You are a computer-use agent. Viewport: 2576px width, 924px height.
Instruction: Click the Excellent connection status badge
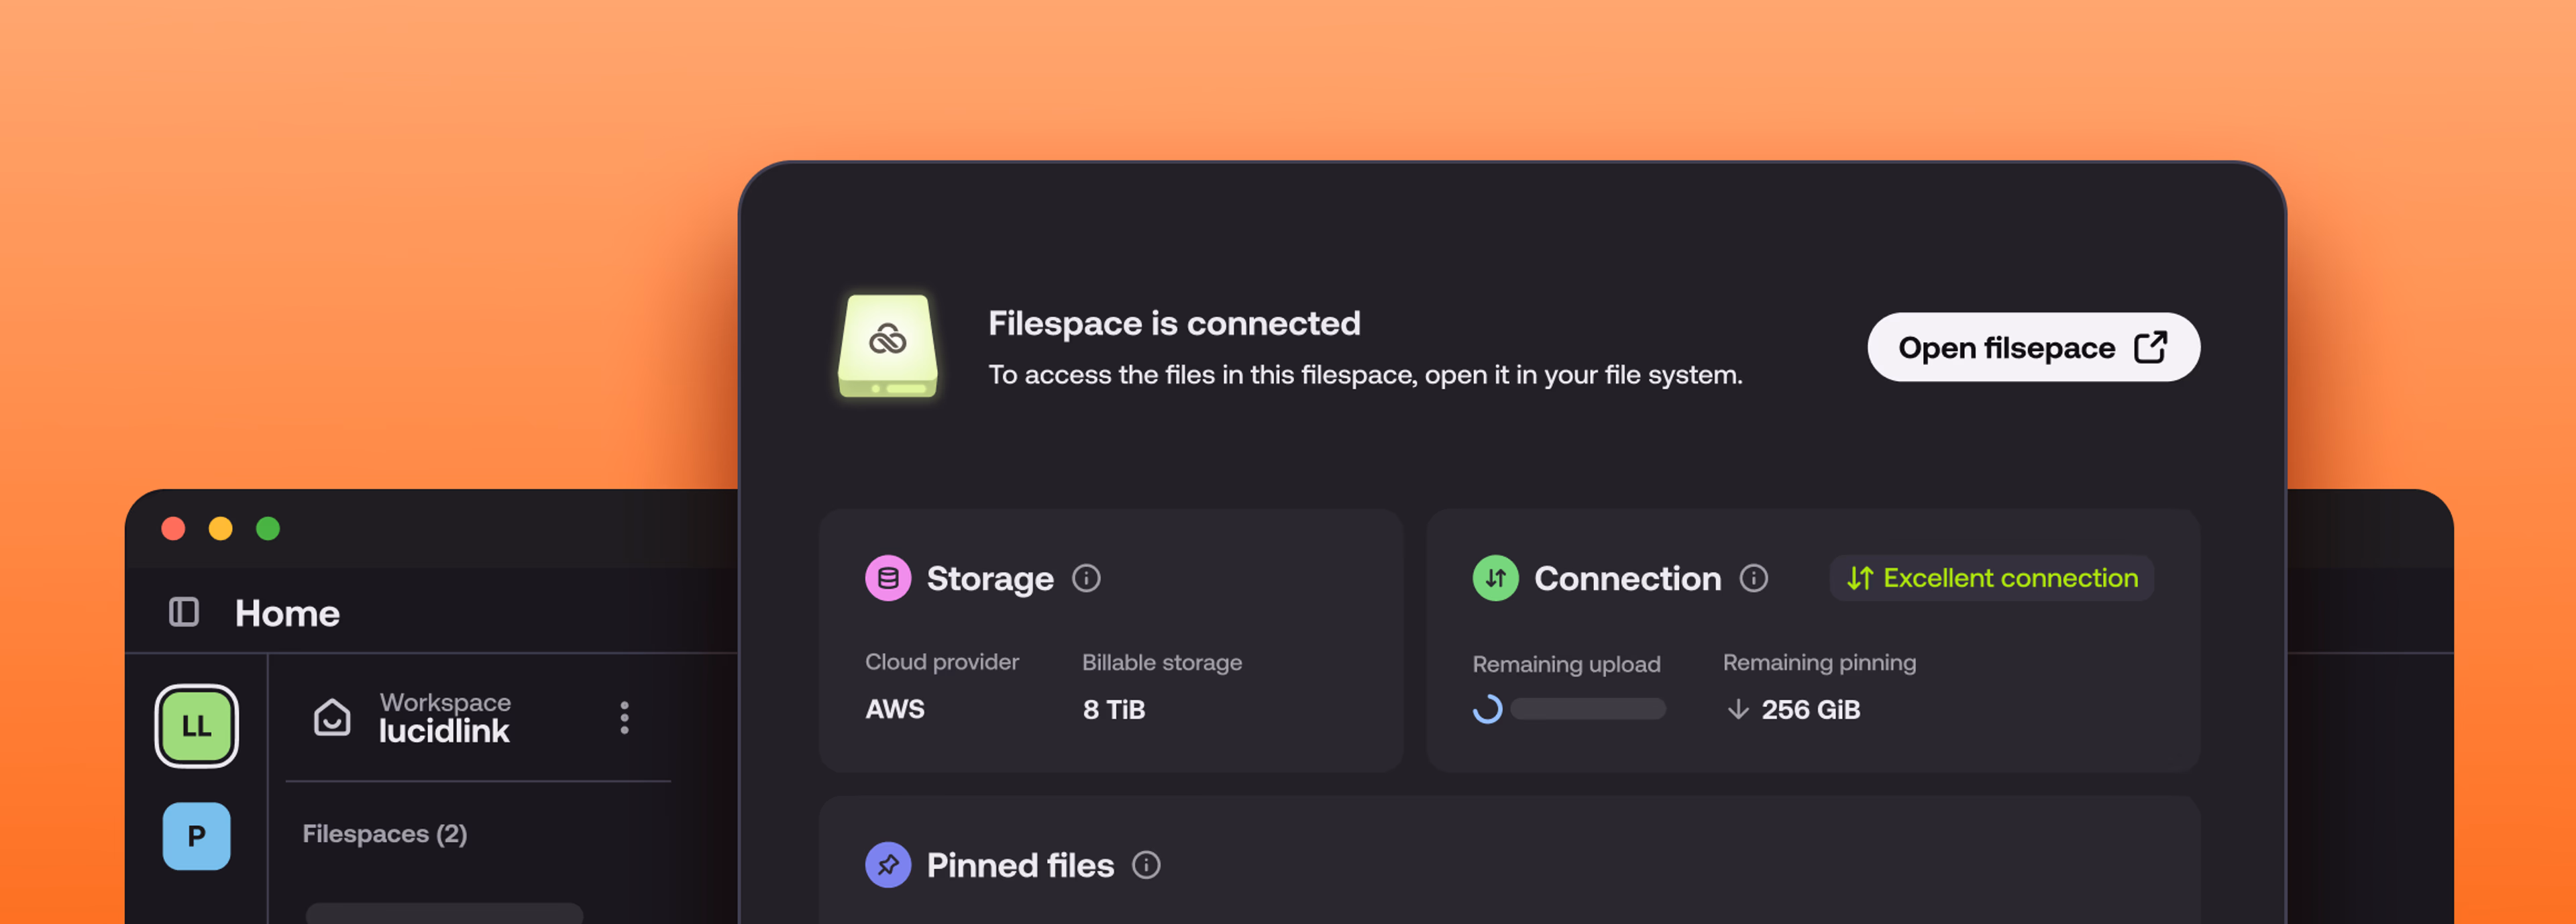pyautogui.click(x=1991, y=578)
